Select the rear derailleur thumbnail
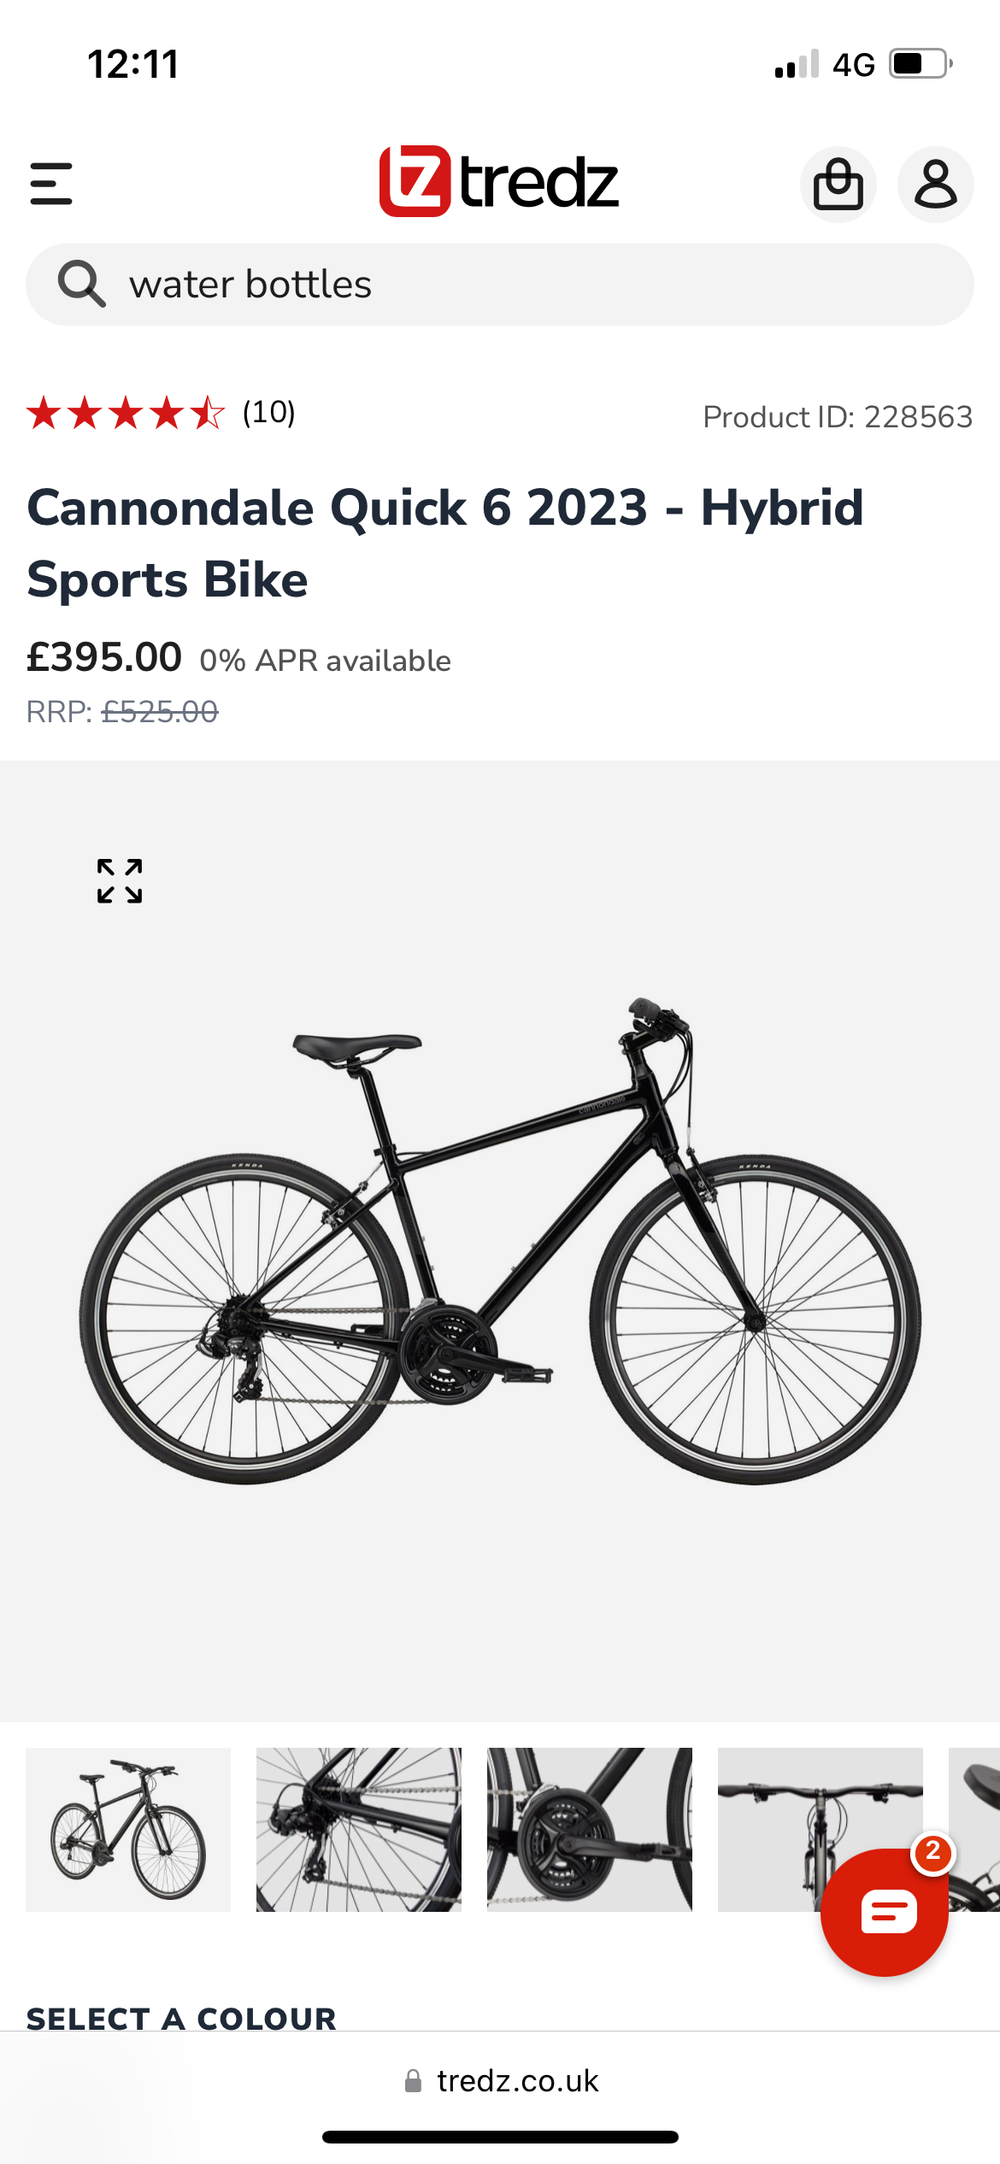This screenshot has height=2164, width=1000. tap(359, 1829)
